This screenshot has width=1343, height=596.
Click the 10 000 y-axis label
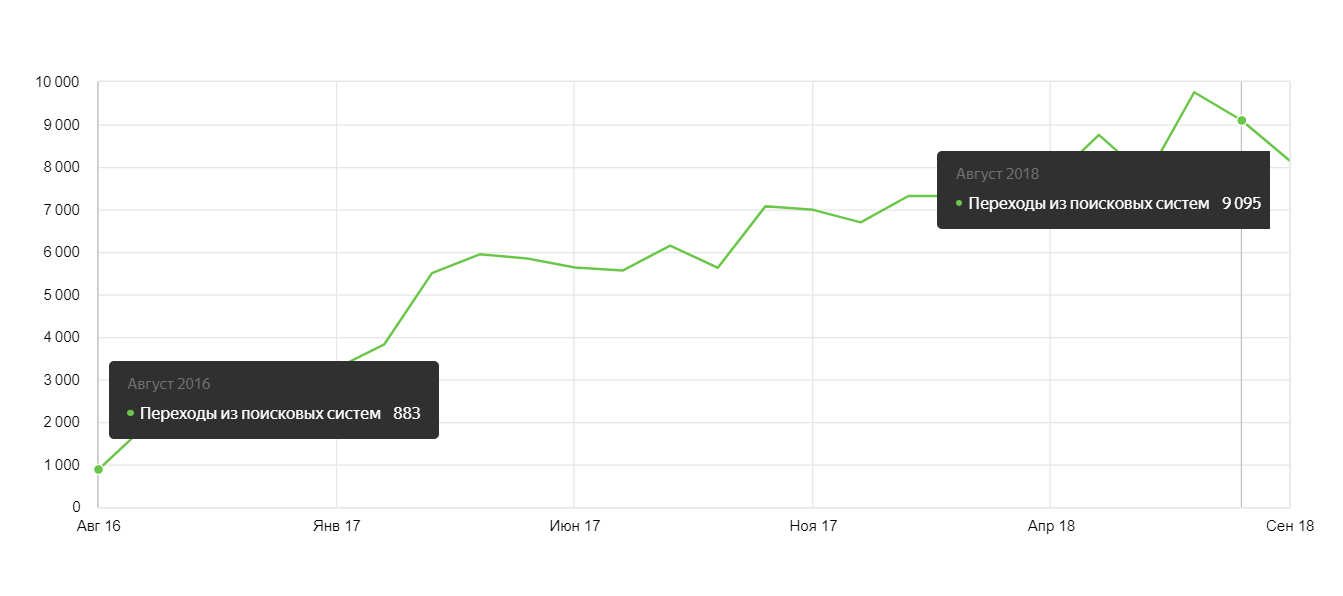tap(56, 82)
